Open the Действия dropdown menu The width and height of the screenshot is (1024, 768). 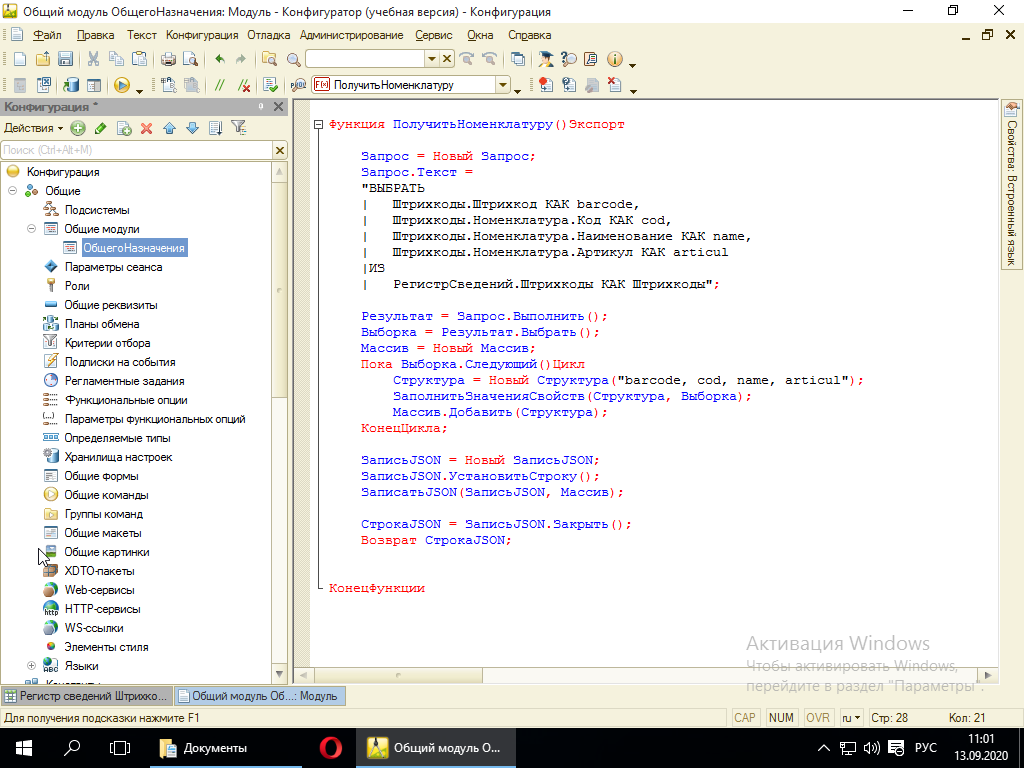(x=32, y=128)
